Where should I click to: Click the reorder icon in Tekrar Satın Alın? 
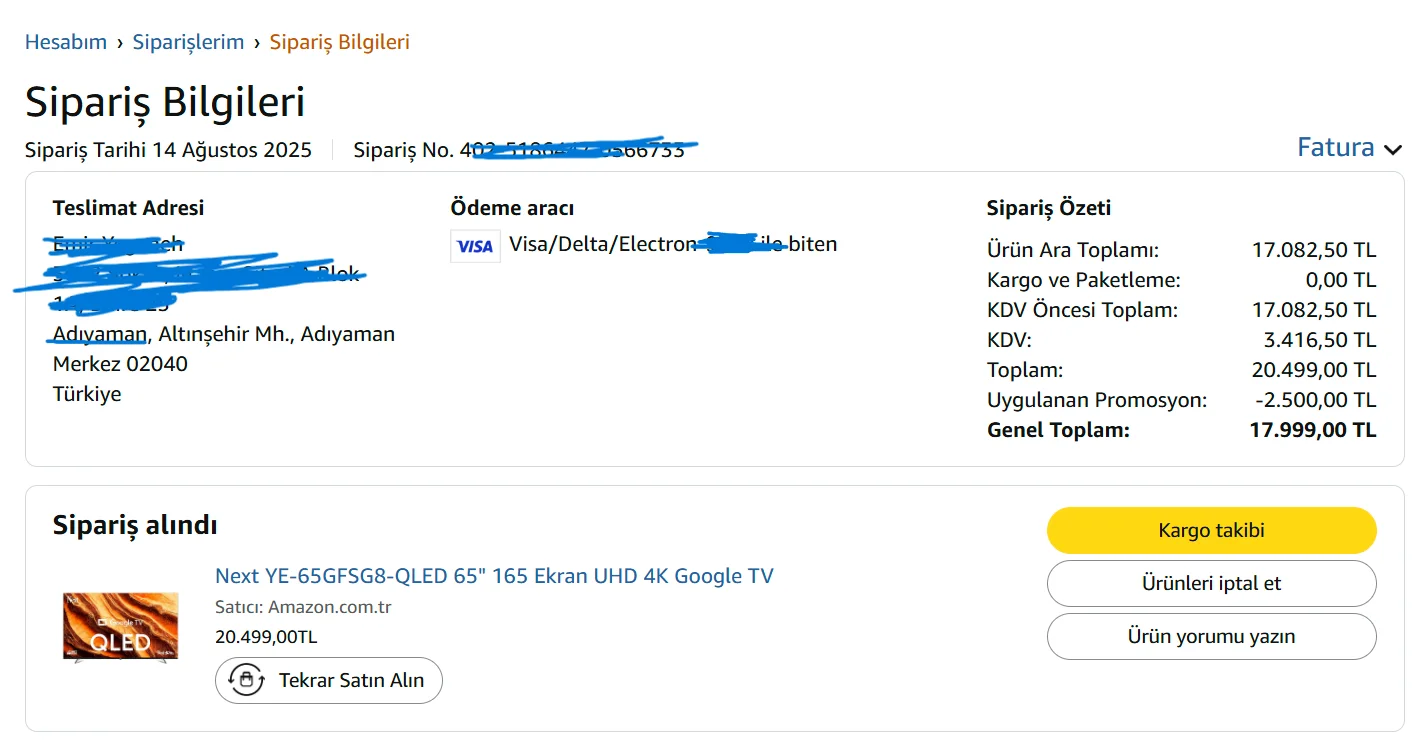click(246, 680)
